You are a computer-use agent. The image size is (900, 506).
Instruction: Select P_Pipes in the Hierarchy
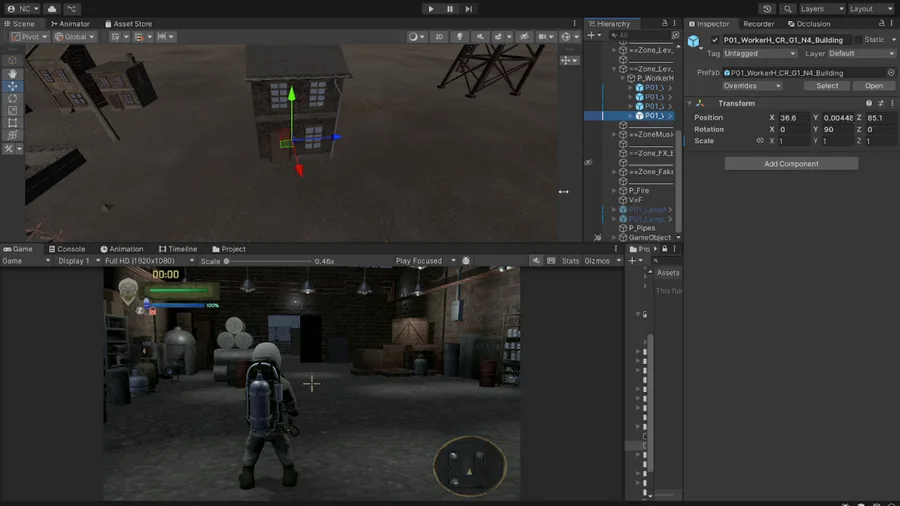(642, 228)
